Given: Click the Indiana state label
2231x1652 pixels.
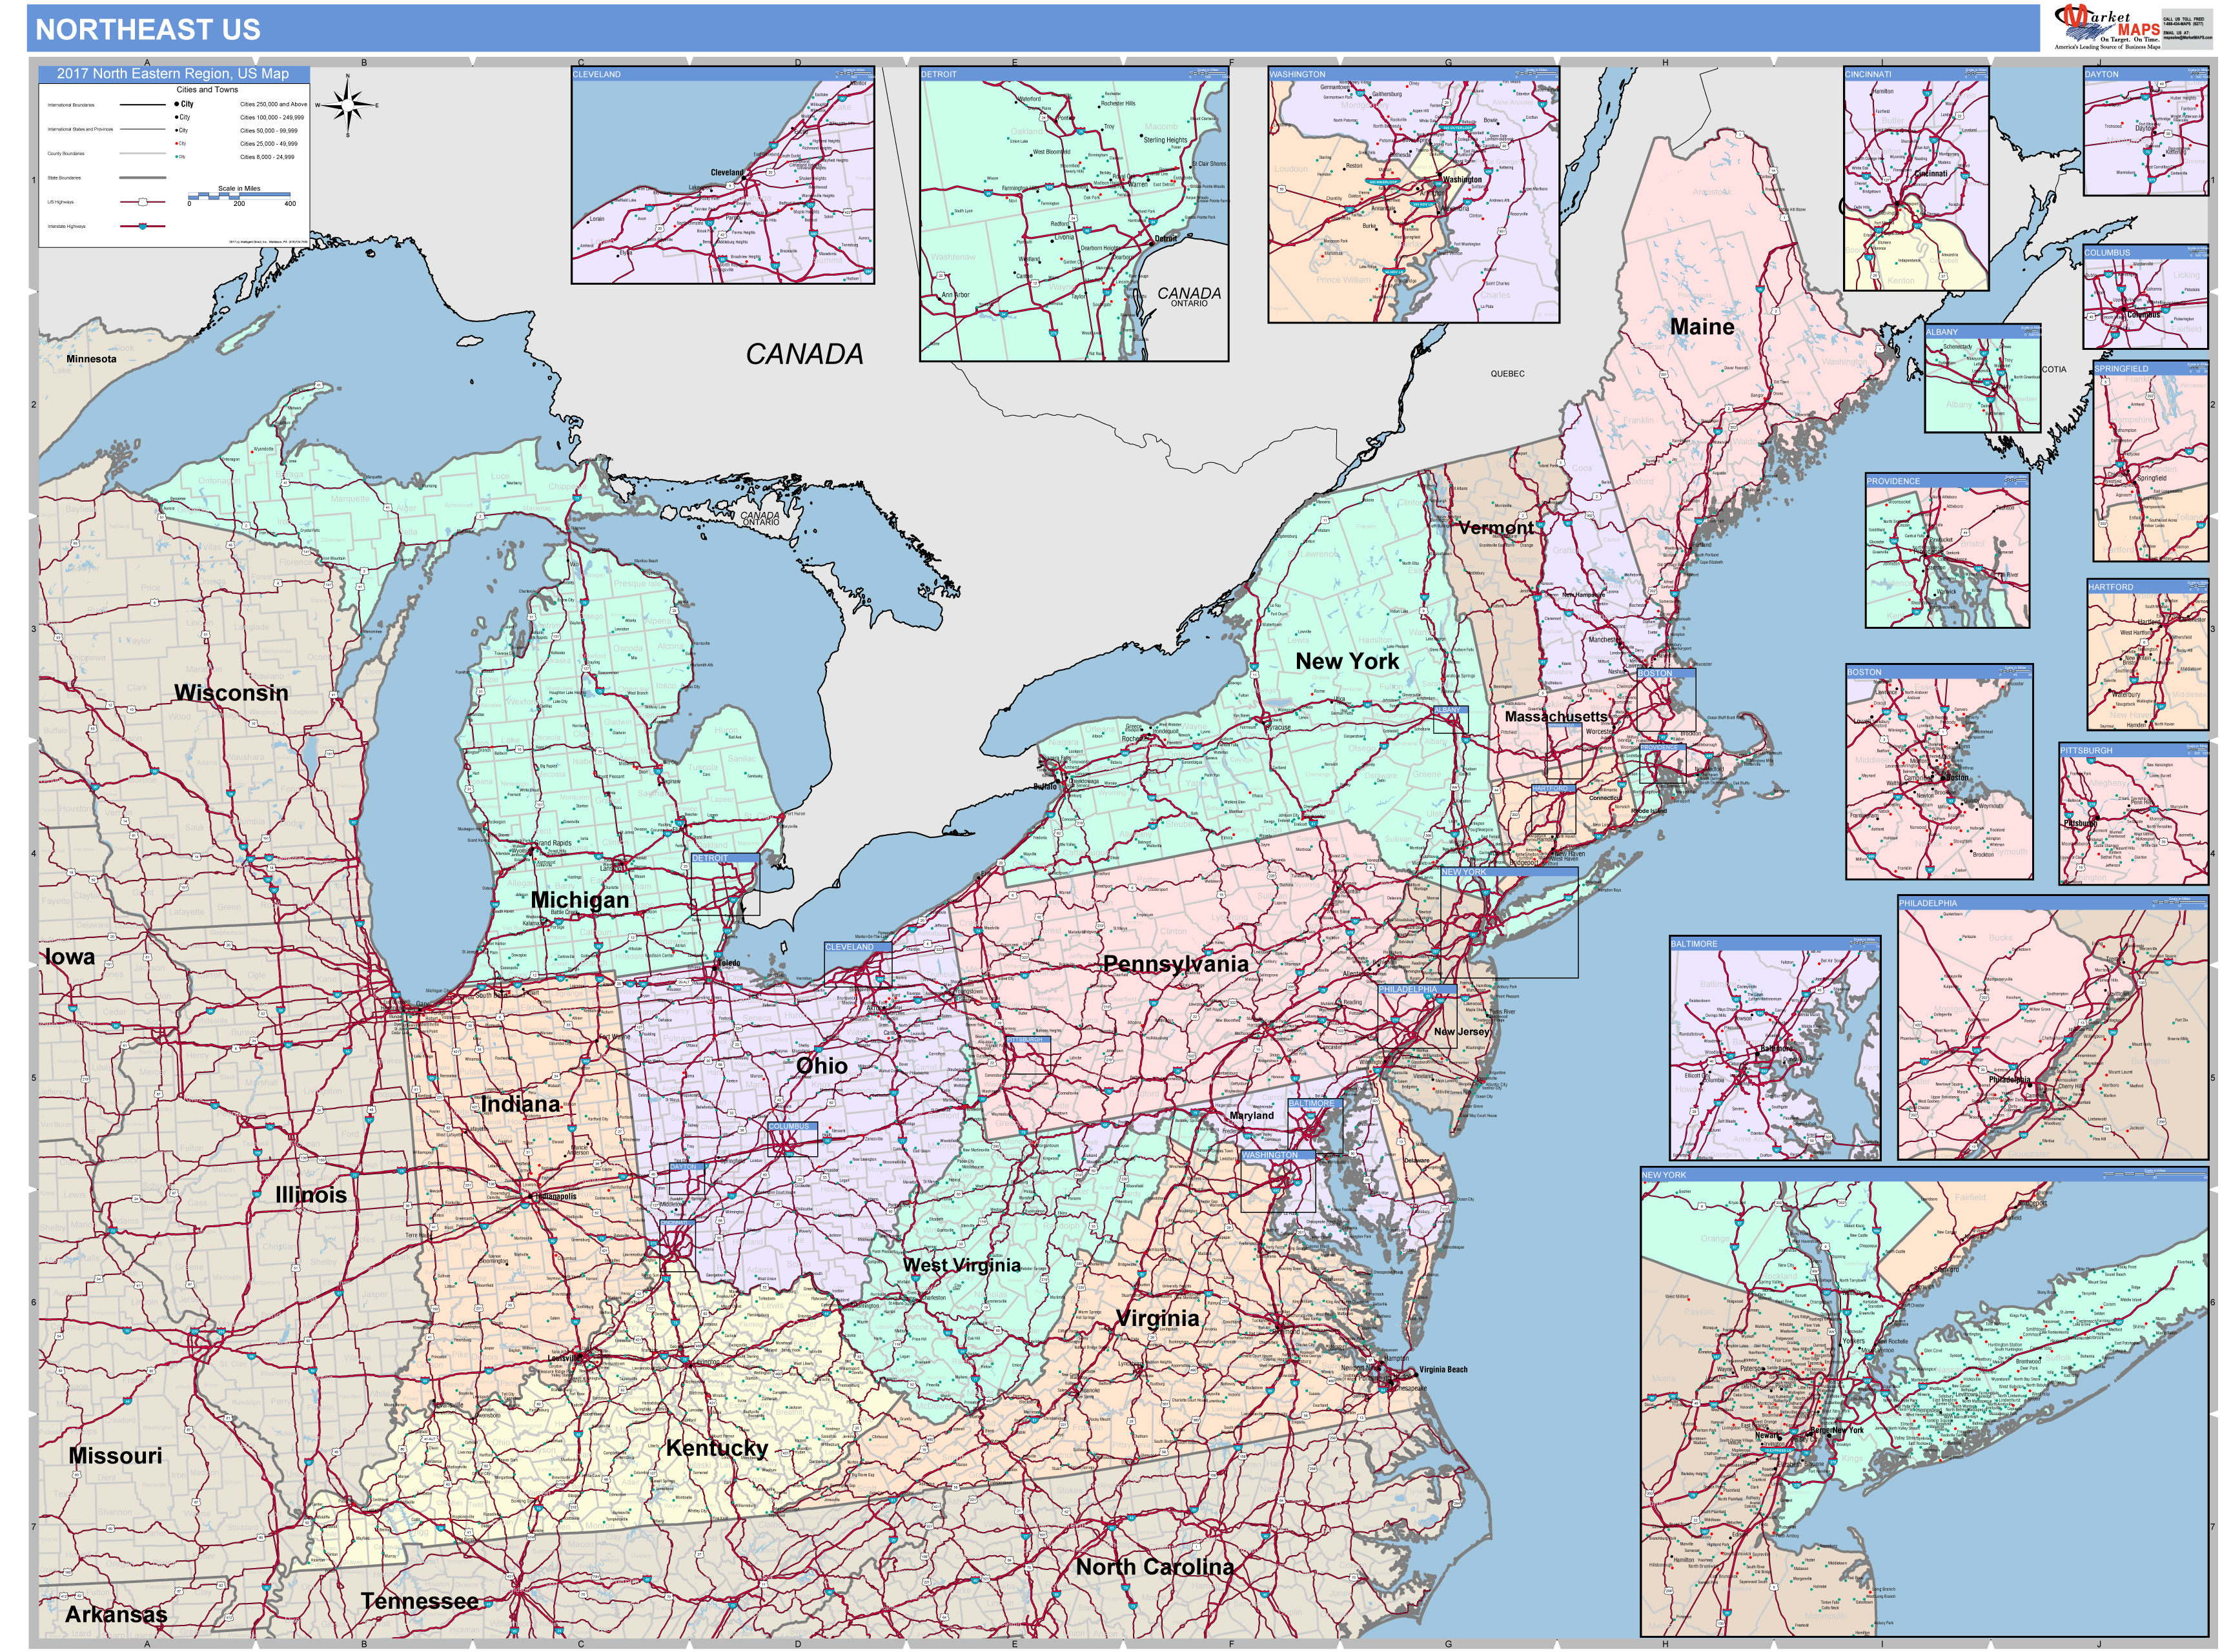Looking at the screenshot, I should 520,1104.
